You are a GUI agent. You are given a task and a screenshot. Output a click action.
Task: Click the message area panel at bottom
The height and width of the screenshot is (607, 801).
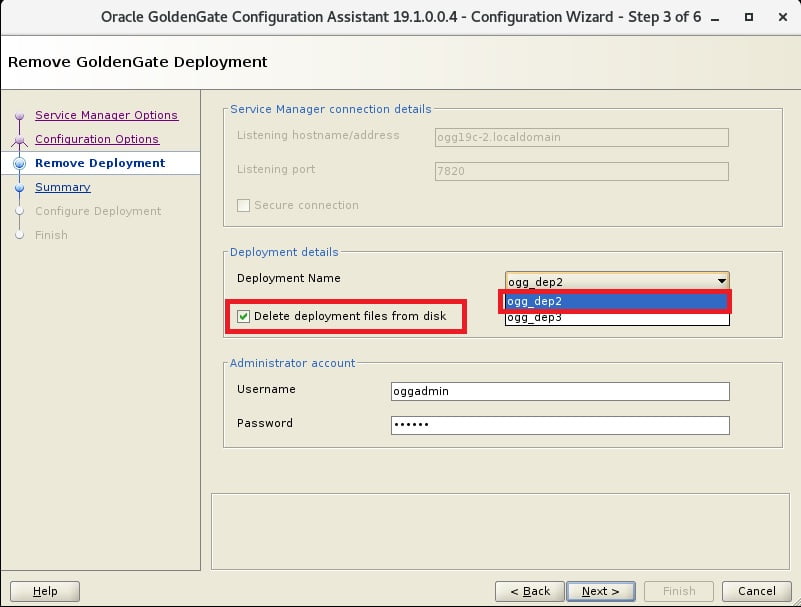coord(500,531)
